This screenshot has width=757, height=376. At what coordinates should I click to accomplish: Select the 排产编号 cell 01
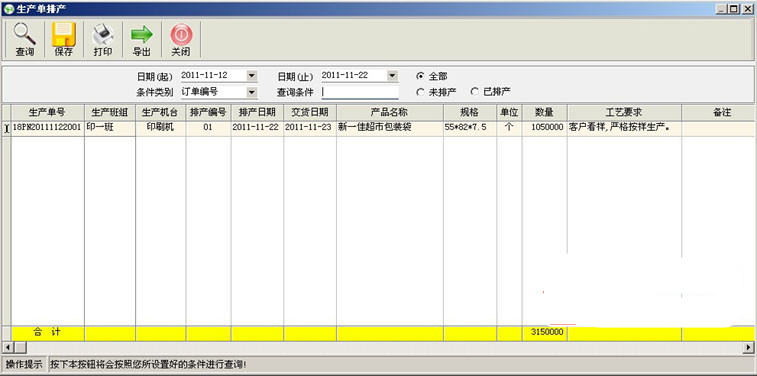[x=208, y=128]
